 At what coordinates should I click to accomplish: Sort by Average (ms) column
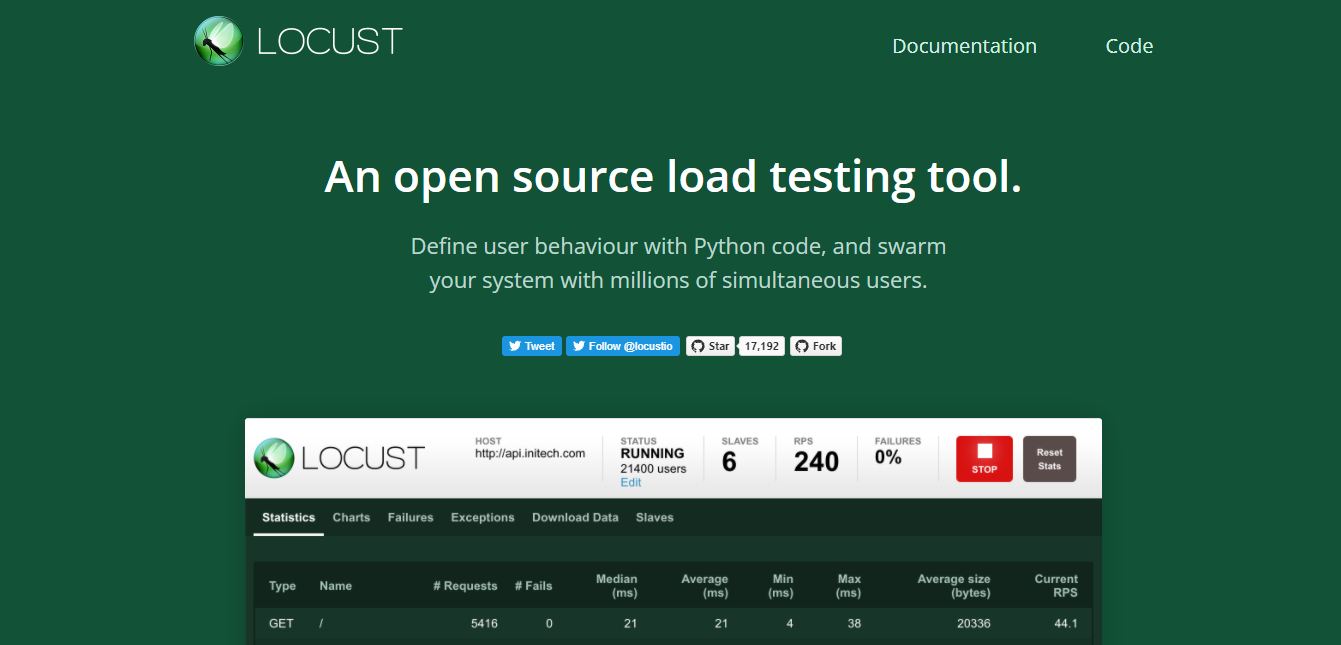coord(704,586)
